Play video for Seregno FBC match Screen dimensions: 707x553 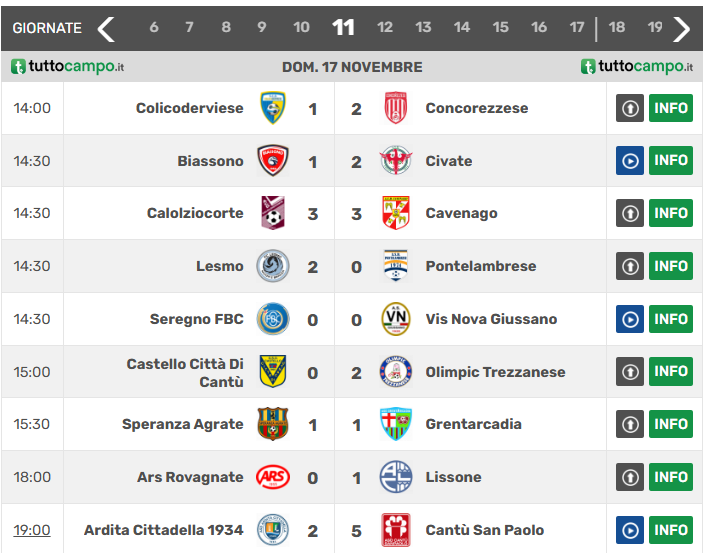tap(629, 319)
